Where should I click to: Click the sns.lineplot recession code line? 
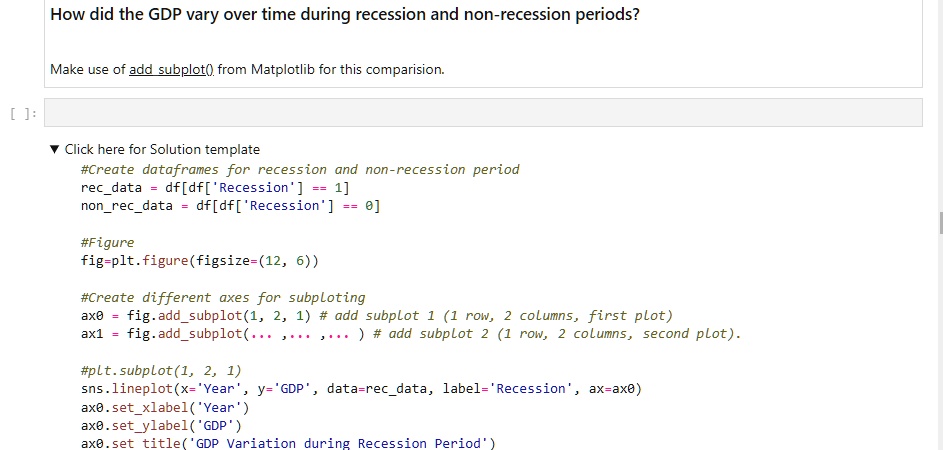(x=361, y=389)
